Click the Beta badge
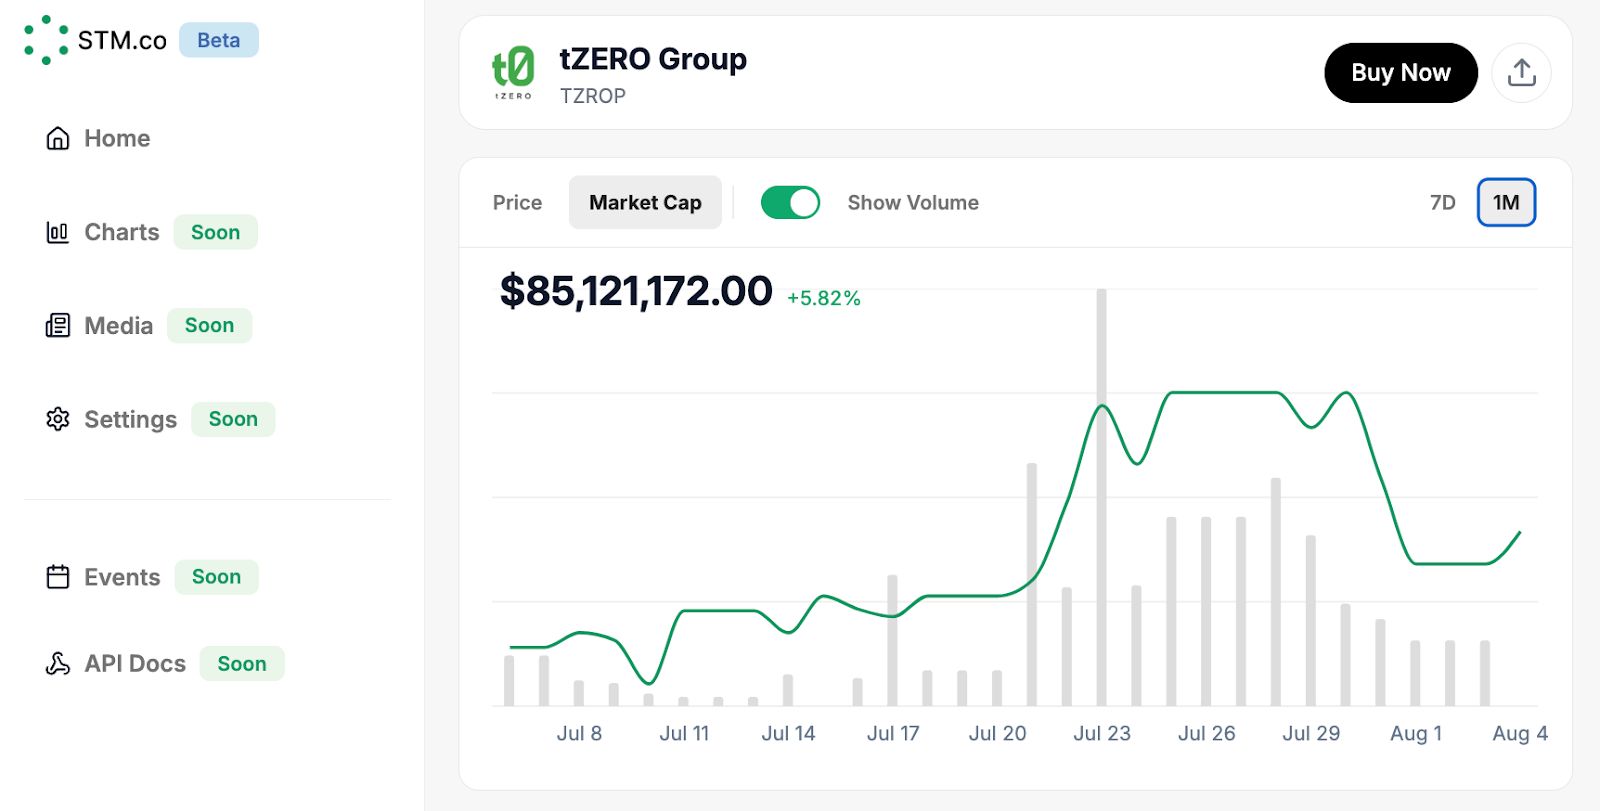Image resolution: width=1600 pixels, height=811 pixels. coord(219,40)
